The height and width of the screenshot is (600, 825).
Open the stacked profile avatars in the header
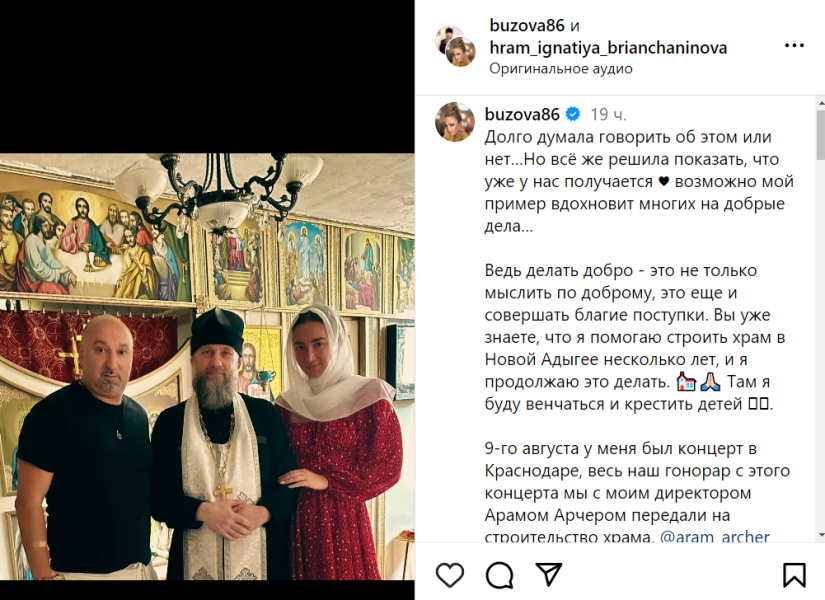[455, 46]
